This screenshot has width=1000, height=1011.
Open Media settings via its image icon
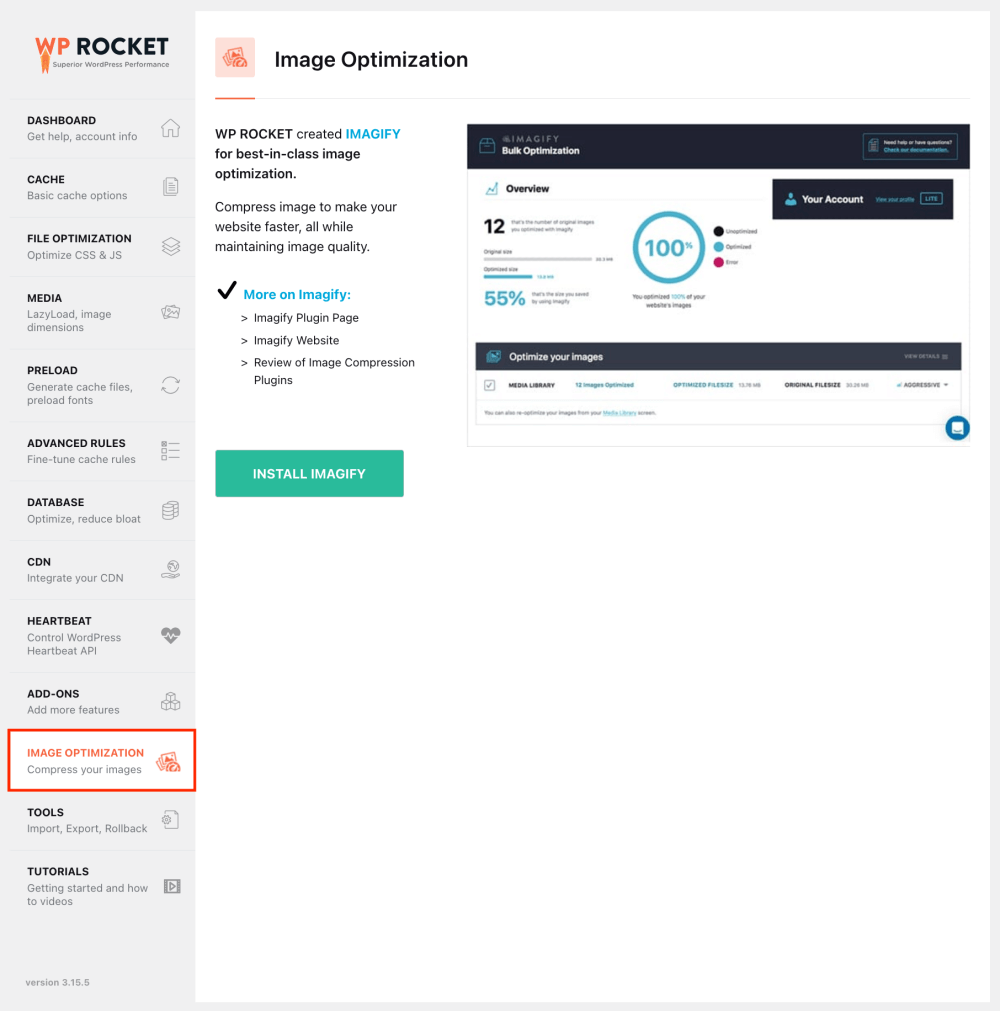pyautogui.click(x=171, y=310)
